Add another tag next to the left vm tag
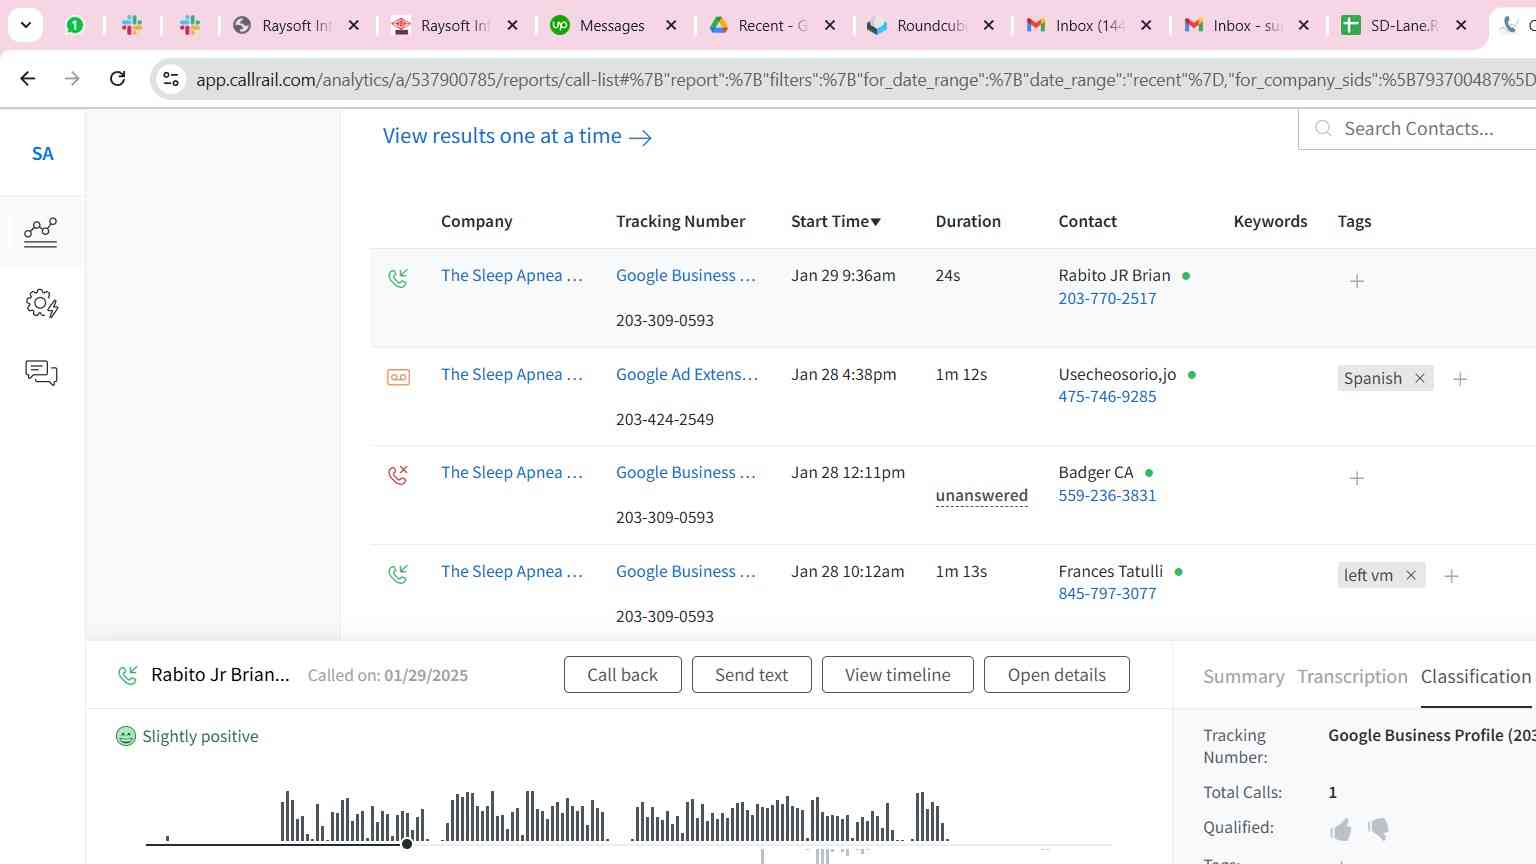This screenshot has width=1536, height=864. point(1452,576)
